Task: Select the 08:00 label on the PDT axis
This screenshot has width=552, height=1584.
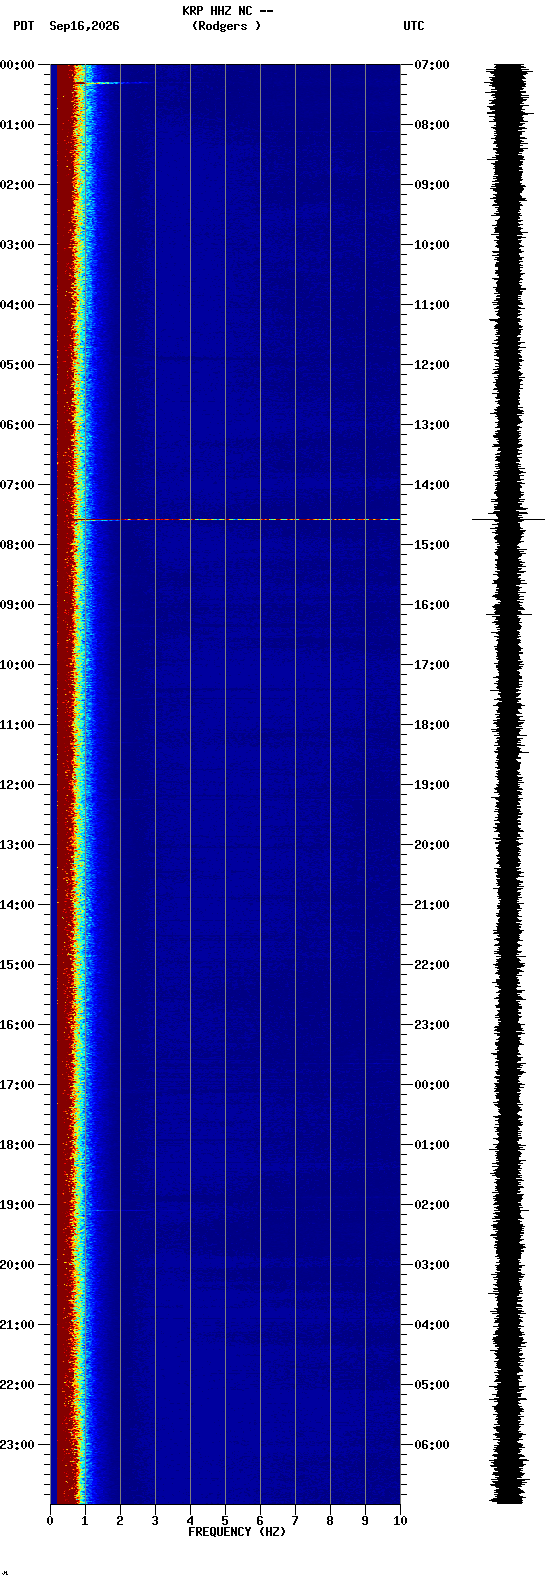Action: click(17, 545)
